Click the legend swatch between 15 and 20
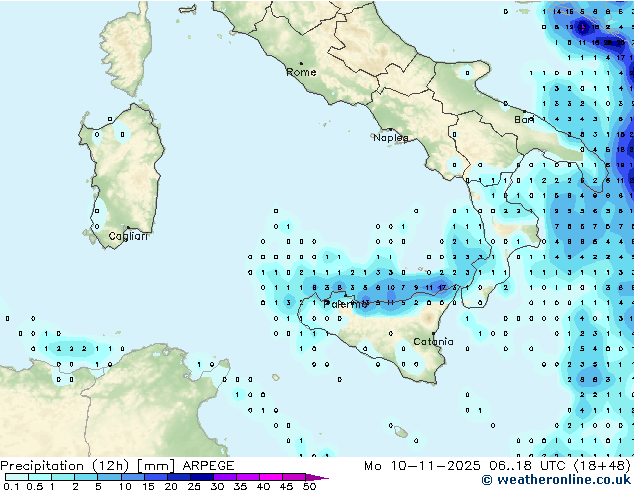Screen dimensions: 634x490 coord(155,477)
